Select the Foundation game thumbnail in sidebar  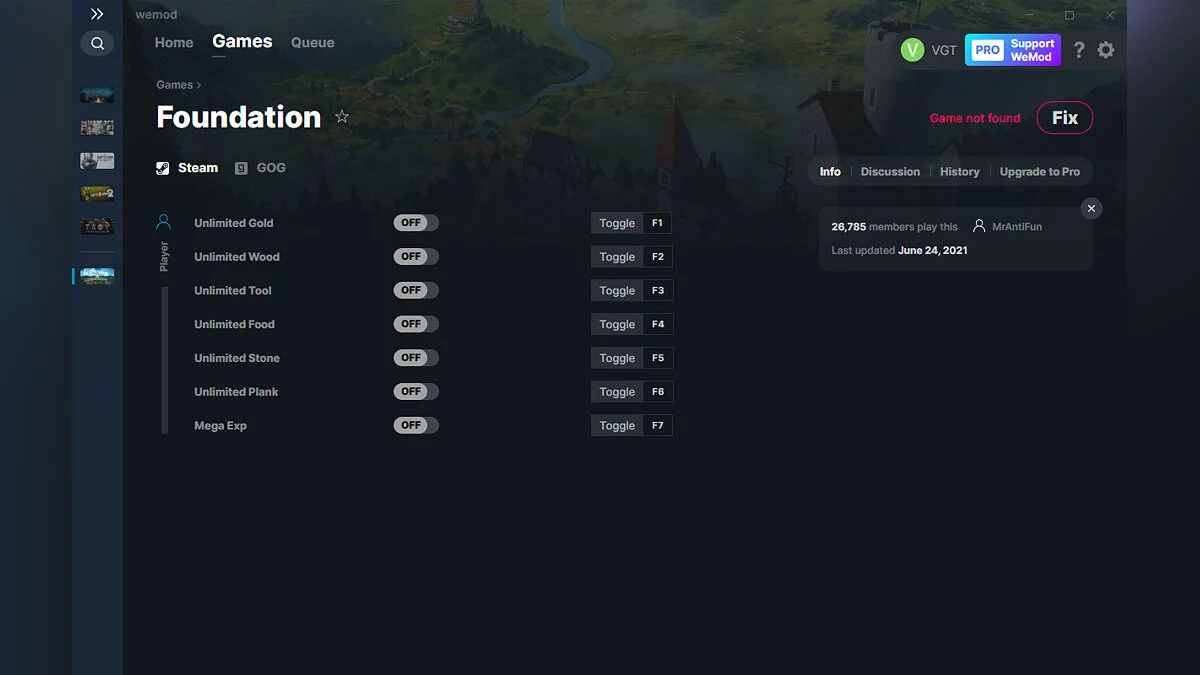[x=97, y=276]
